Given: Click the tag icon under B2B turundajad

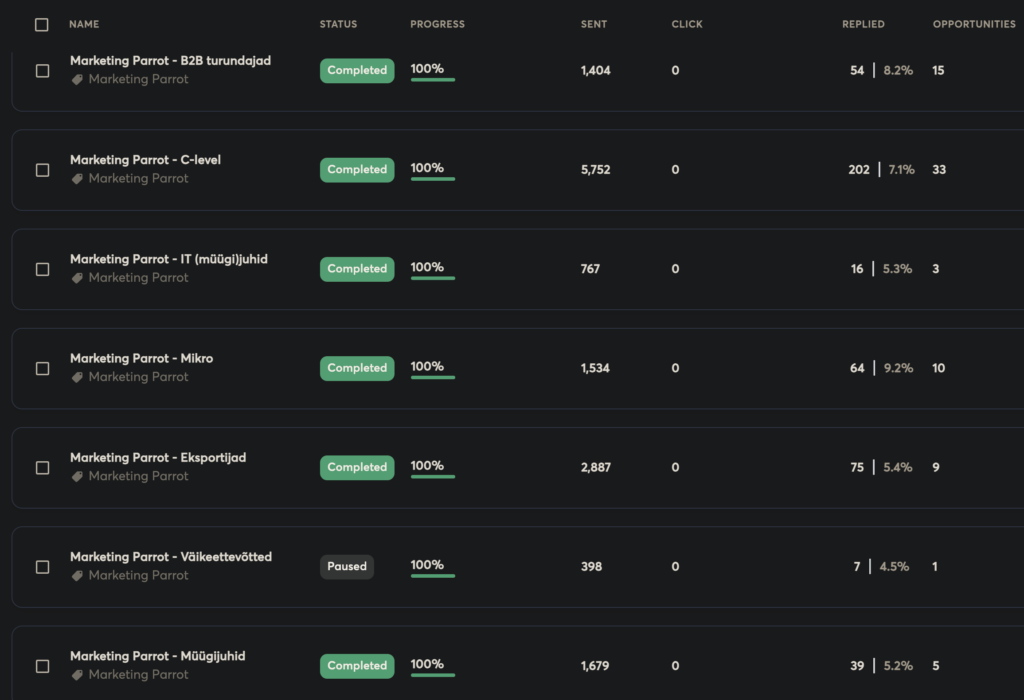Looking at the screenshot, I should 77,80.
